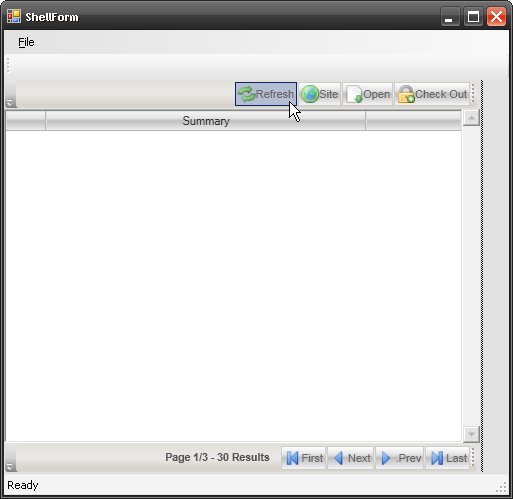Screen dimensions: 513x499
Task: Select the Check Out lock button
Action: click(432, 94)
